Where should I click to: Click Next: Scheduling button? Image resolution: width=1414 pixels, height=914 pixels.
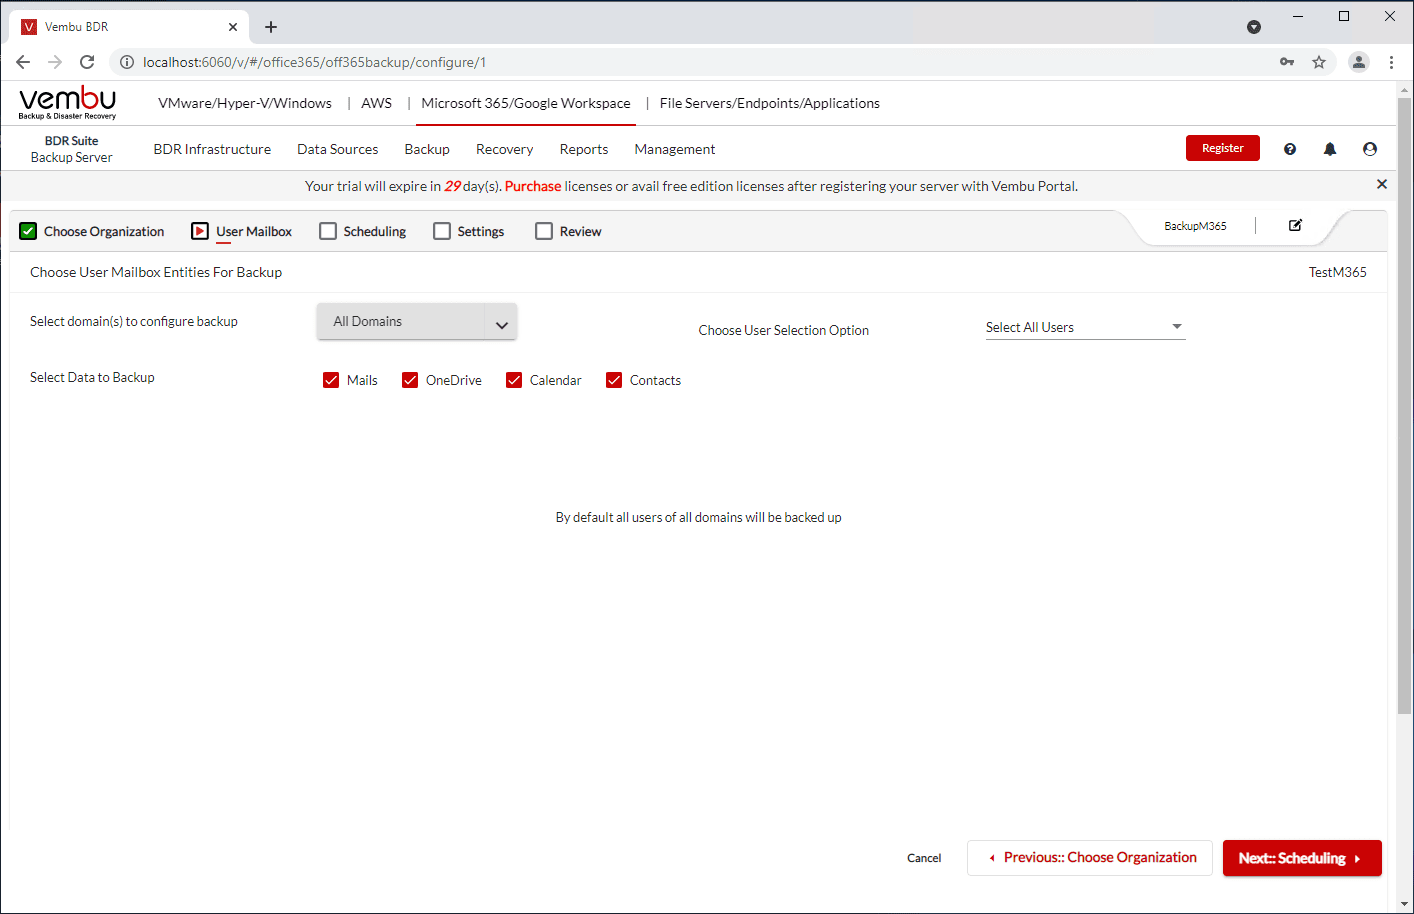click(x=1302, y=858)
